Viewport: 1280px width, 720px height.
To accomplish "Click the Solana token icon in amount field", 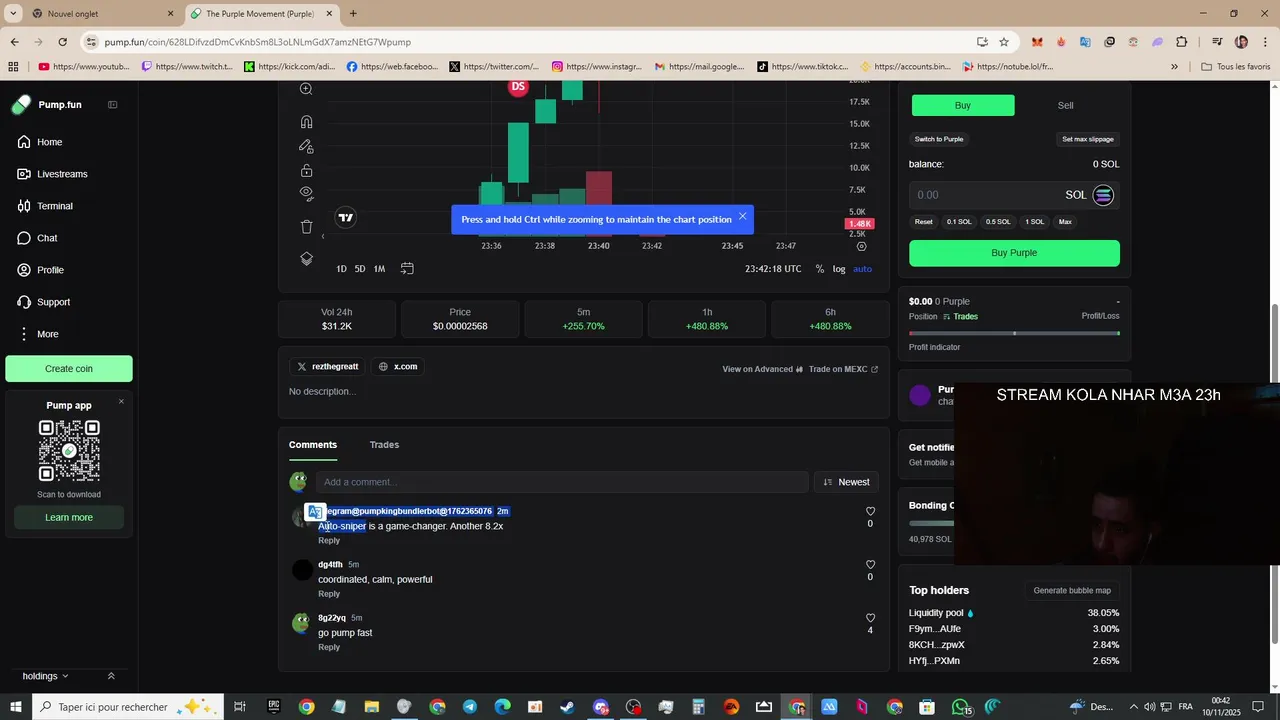I will point(1103,195).
